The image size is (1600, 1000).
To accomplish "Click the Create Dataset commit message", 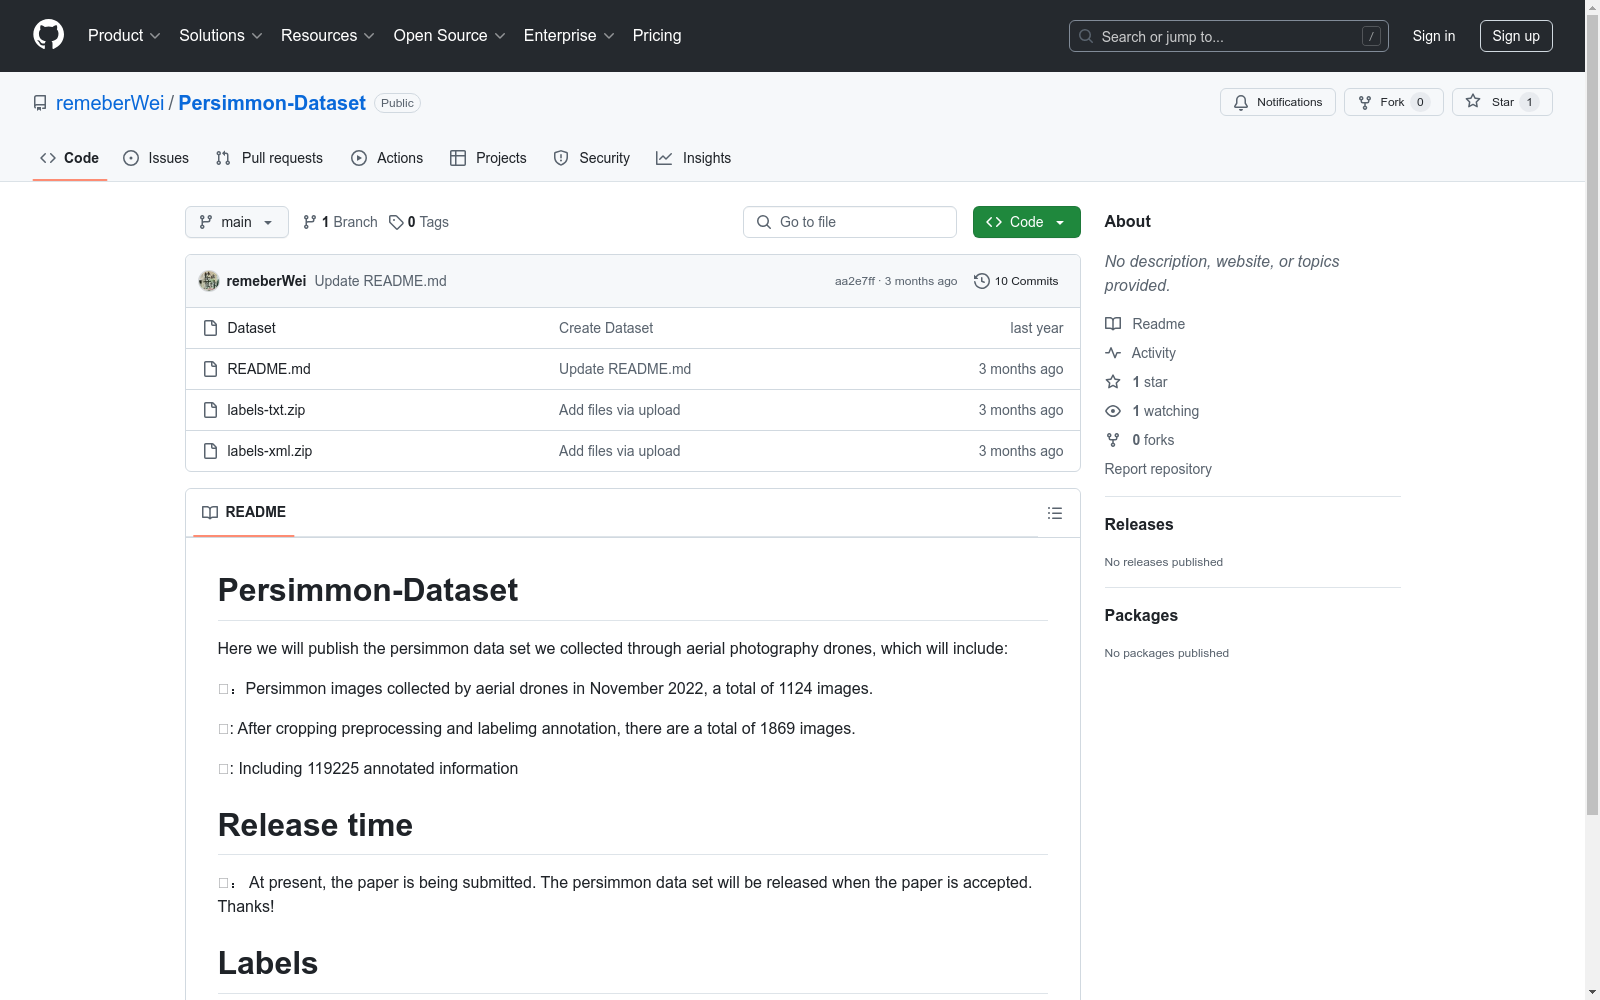I will (x=606, y=328).
